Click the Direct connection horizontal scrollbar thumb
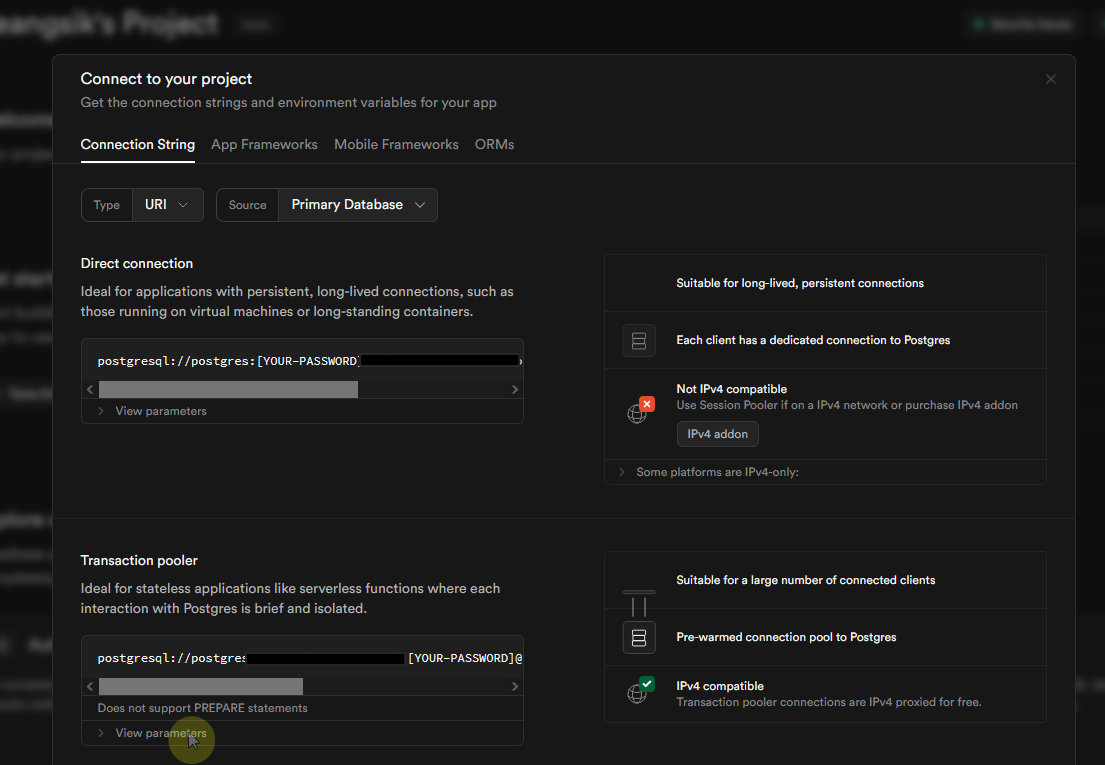The image size is (1105, 765). click(228, 390)
